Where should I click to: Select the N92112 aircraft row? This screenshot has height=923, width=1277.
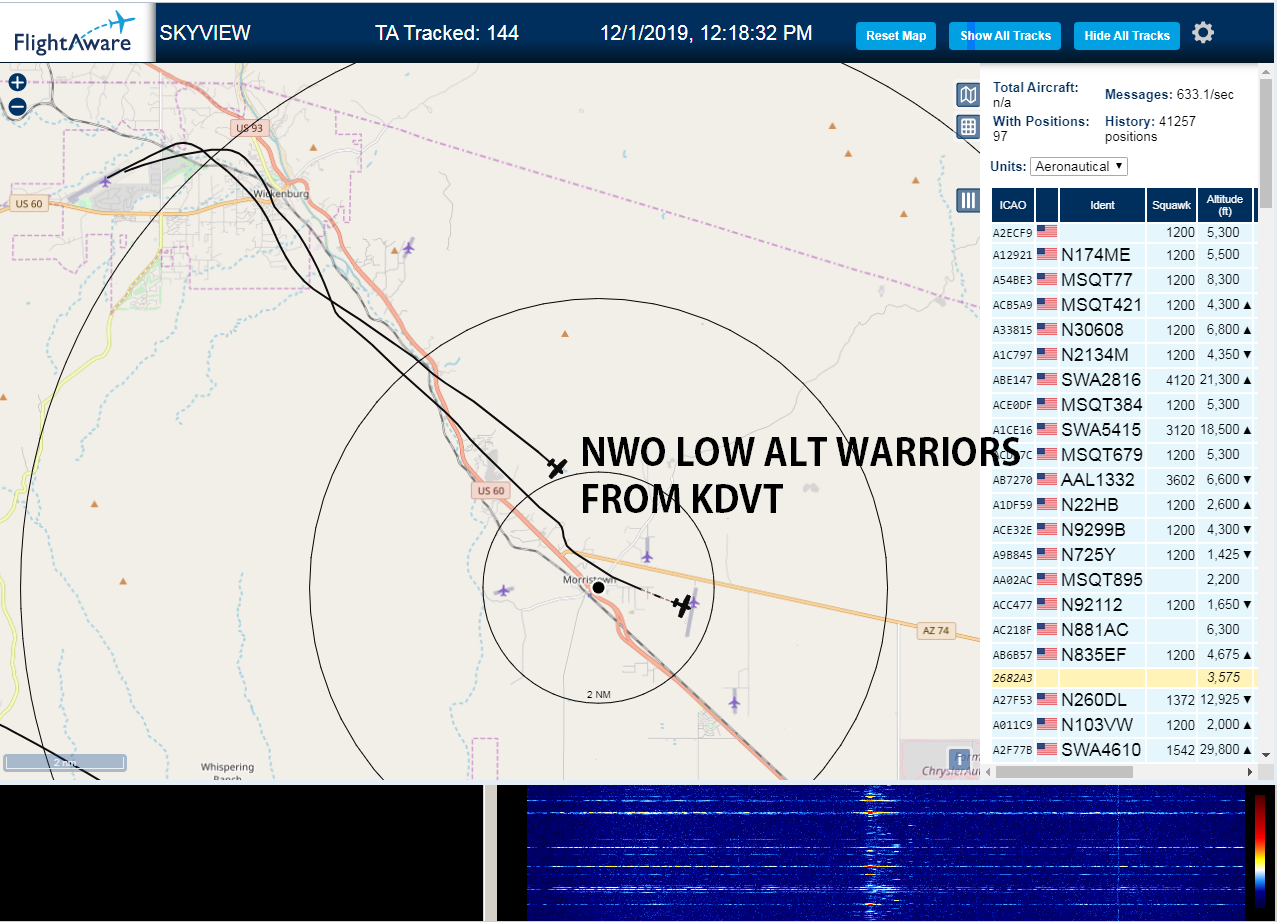click(x=1123, y=604)
